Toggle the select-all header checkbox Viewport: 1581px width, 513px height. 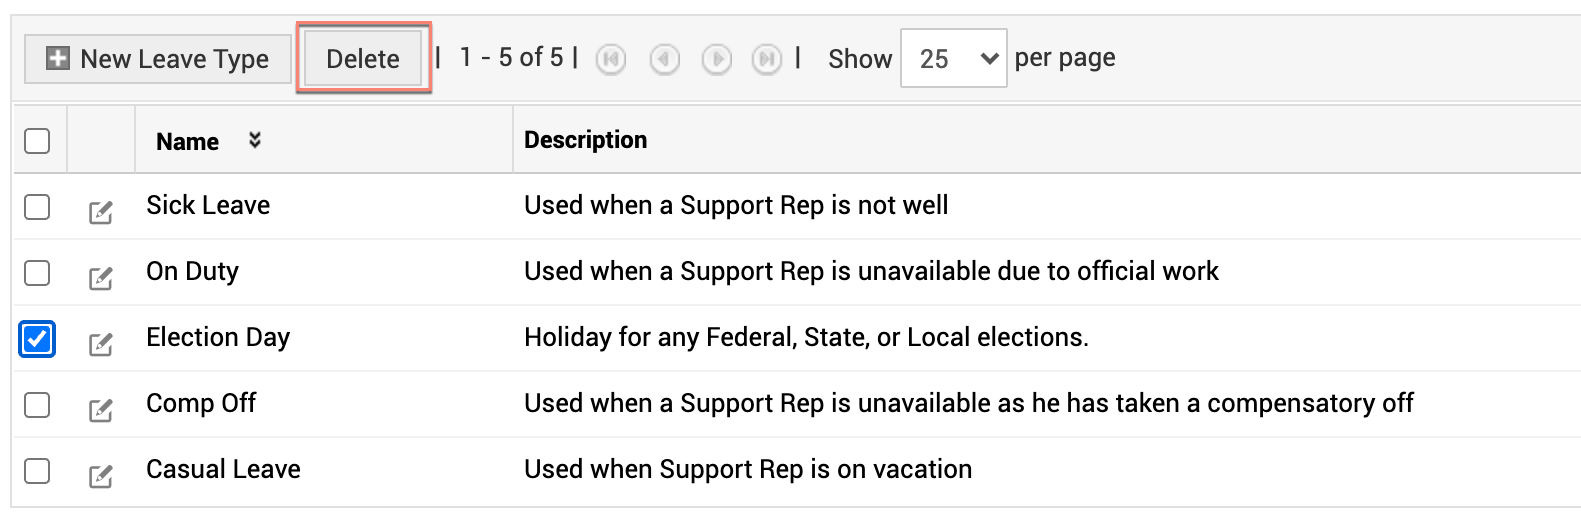point(37,141)
